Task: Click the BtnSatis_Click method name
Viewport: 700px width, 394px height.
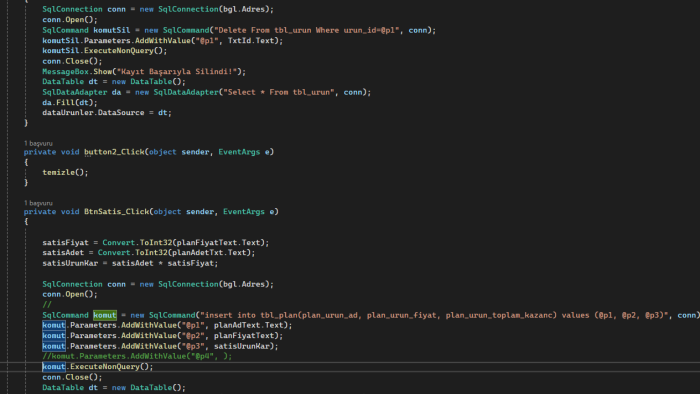Action: (x=117, y=212)
